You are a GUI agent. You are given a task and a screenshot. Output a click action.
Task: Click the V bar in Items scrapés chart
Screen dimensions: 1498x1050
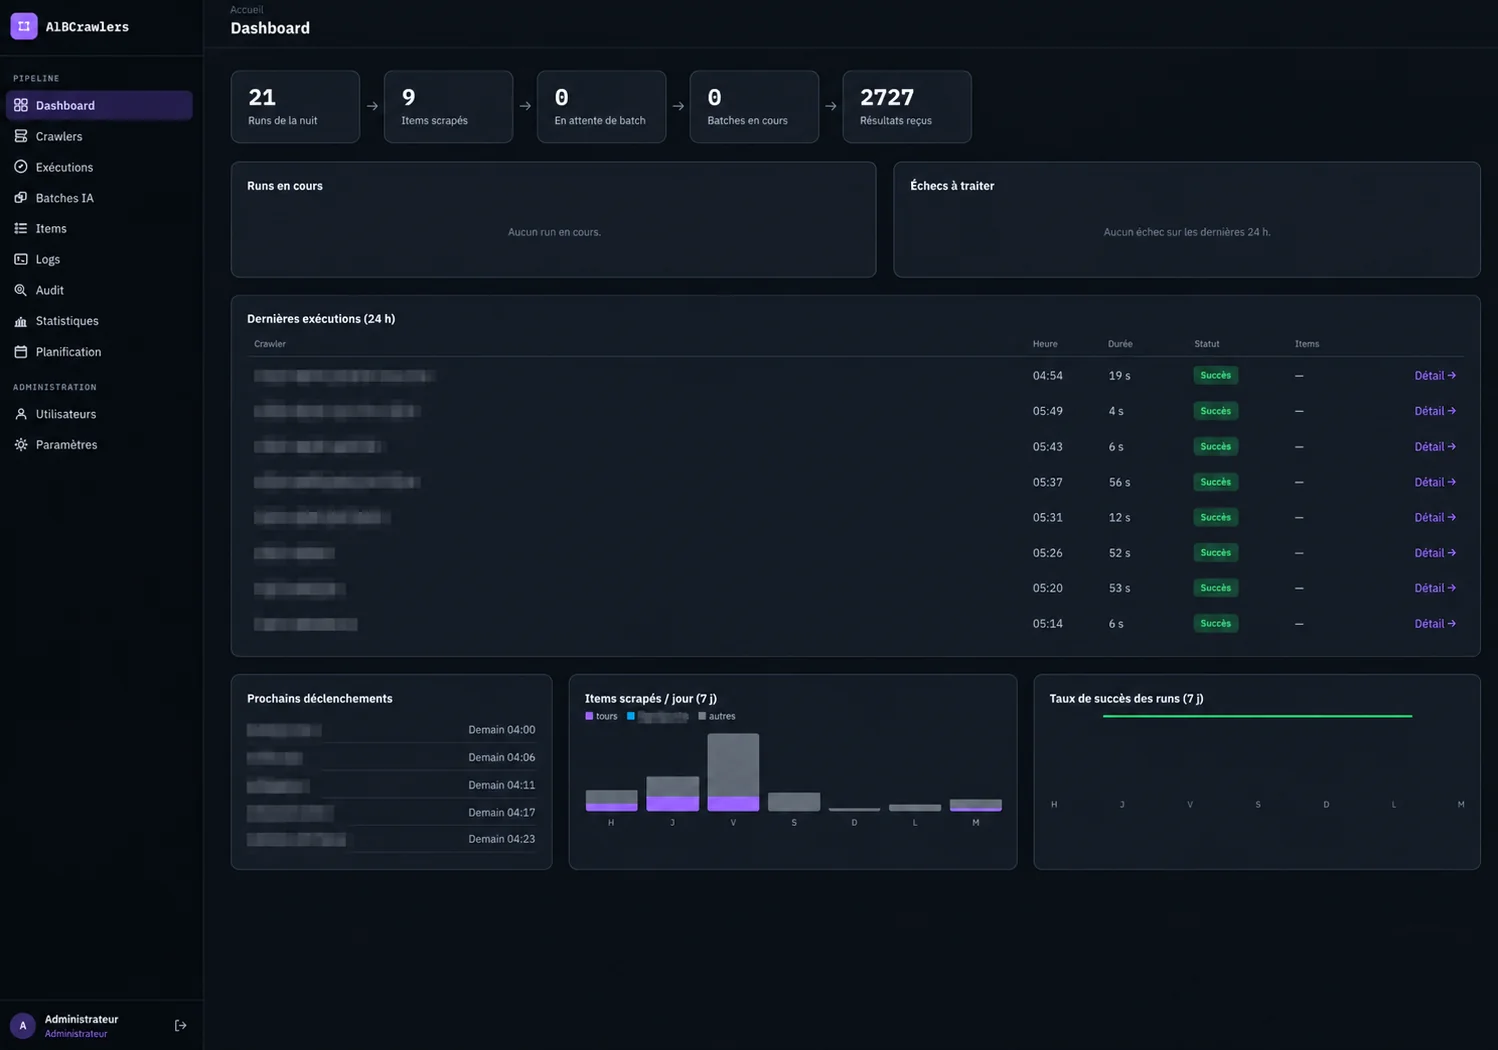click(733, 772)
